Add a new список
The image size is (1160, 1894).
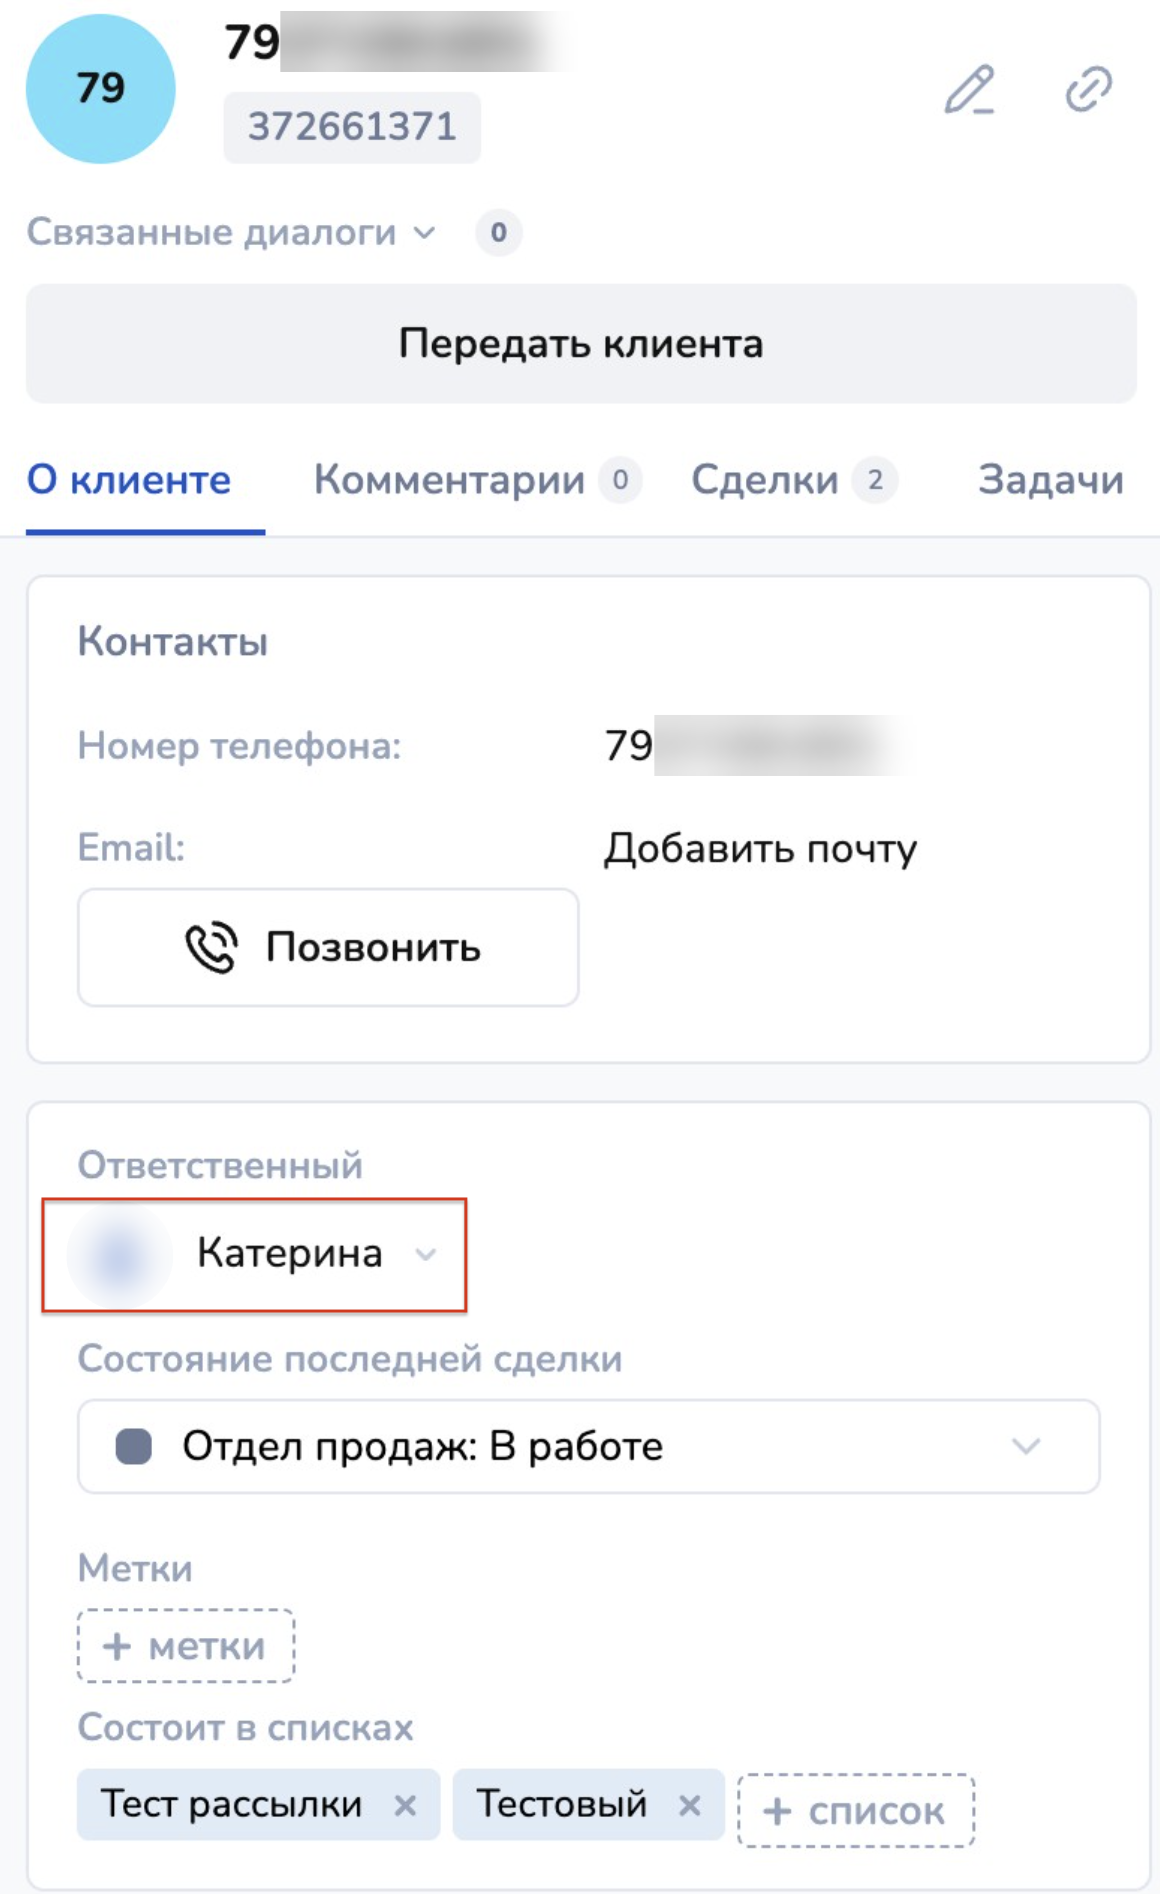coord(855,1811)
